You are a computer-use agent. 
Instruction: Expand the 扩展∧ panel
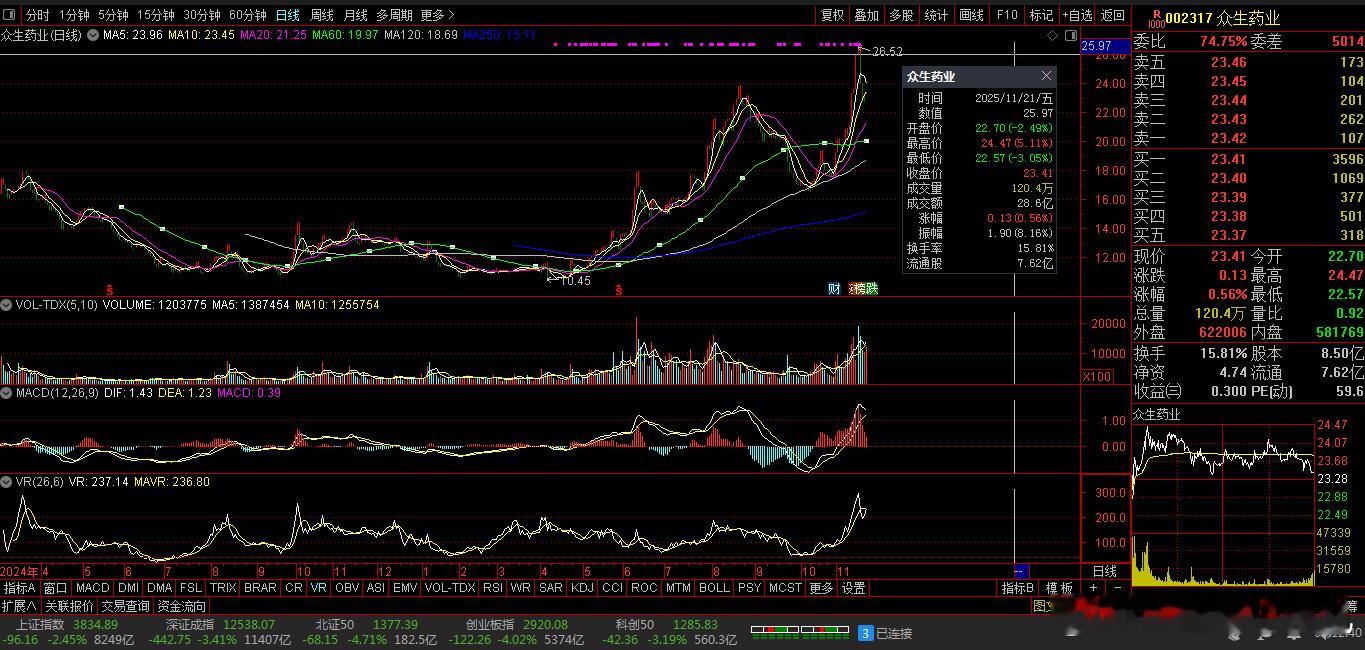click(19, 606)
